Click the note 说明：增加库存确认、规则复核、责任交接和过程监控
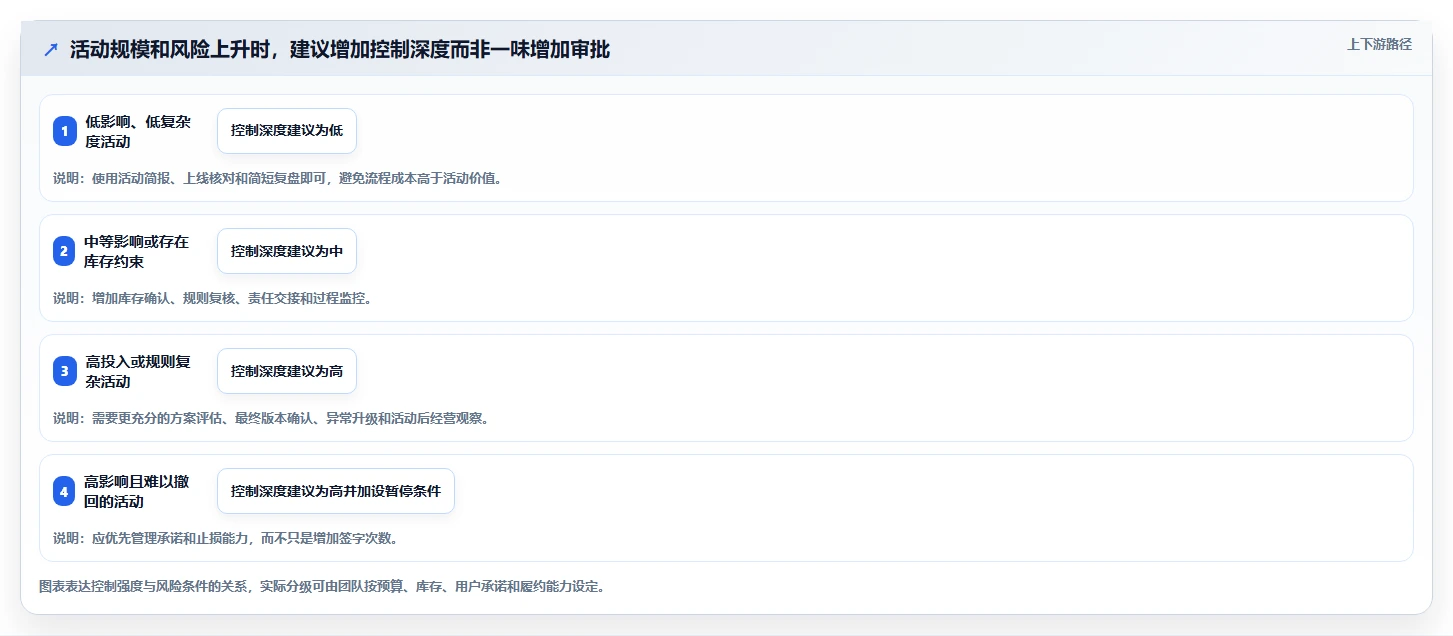This screenshot has width=1453, height=636. click(212, 298)
